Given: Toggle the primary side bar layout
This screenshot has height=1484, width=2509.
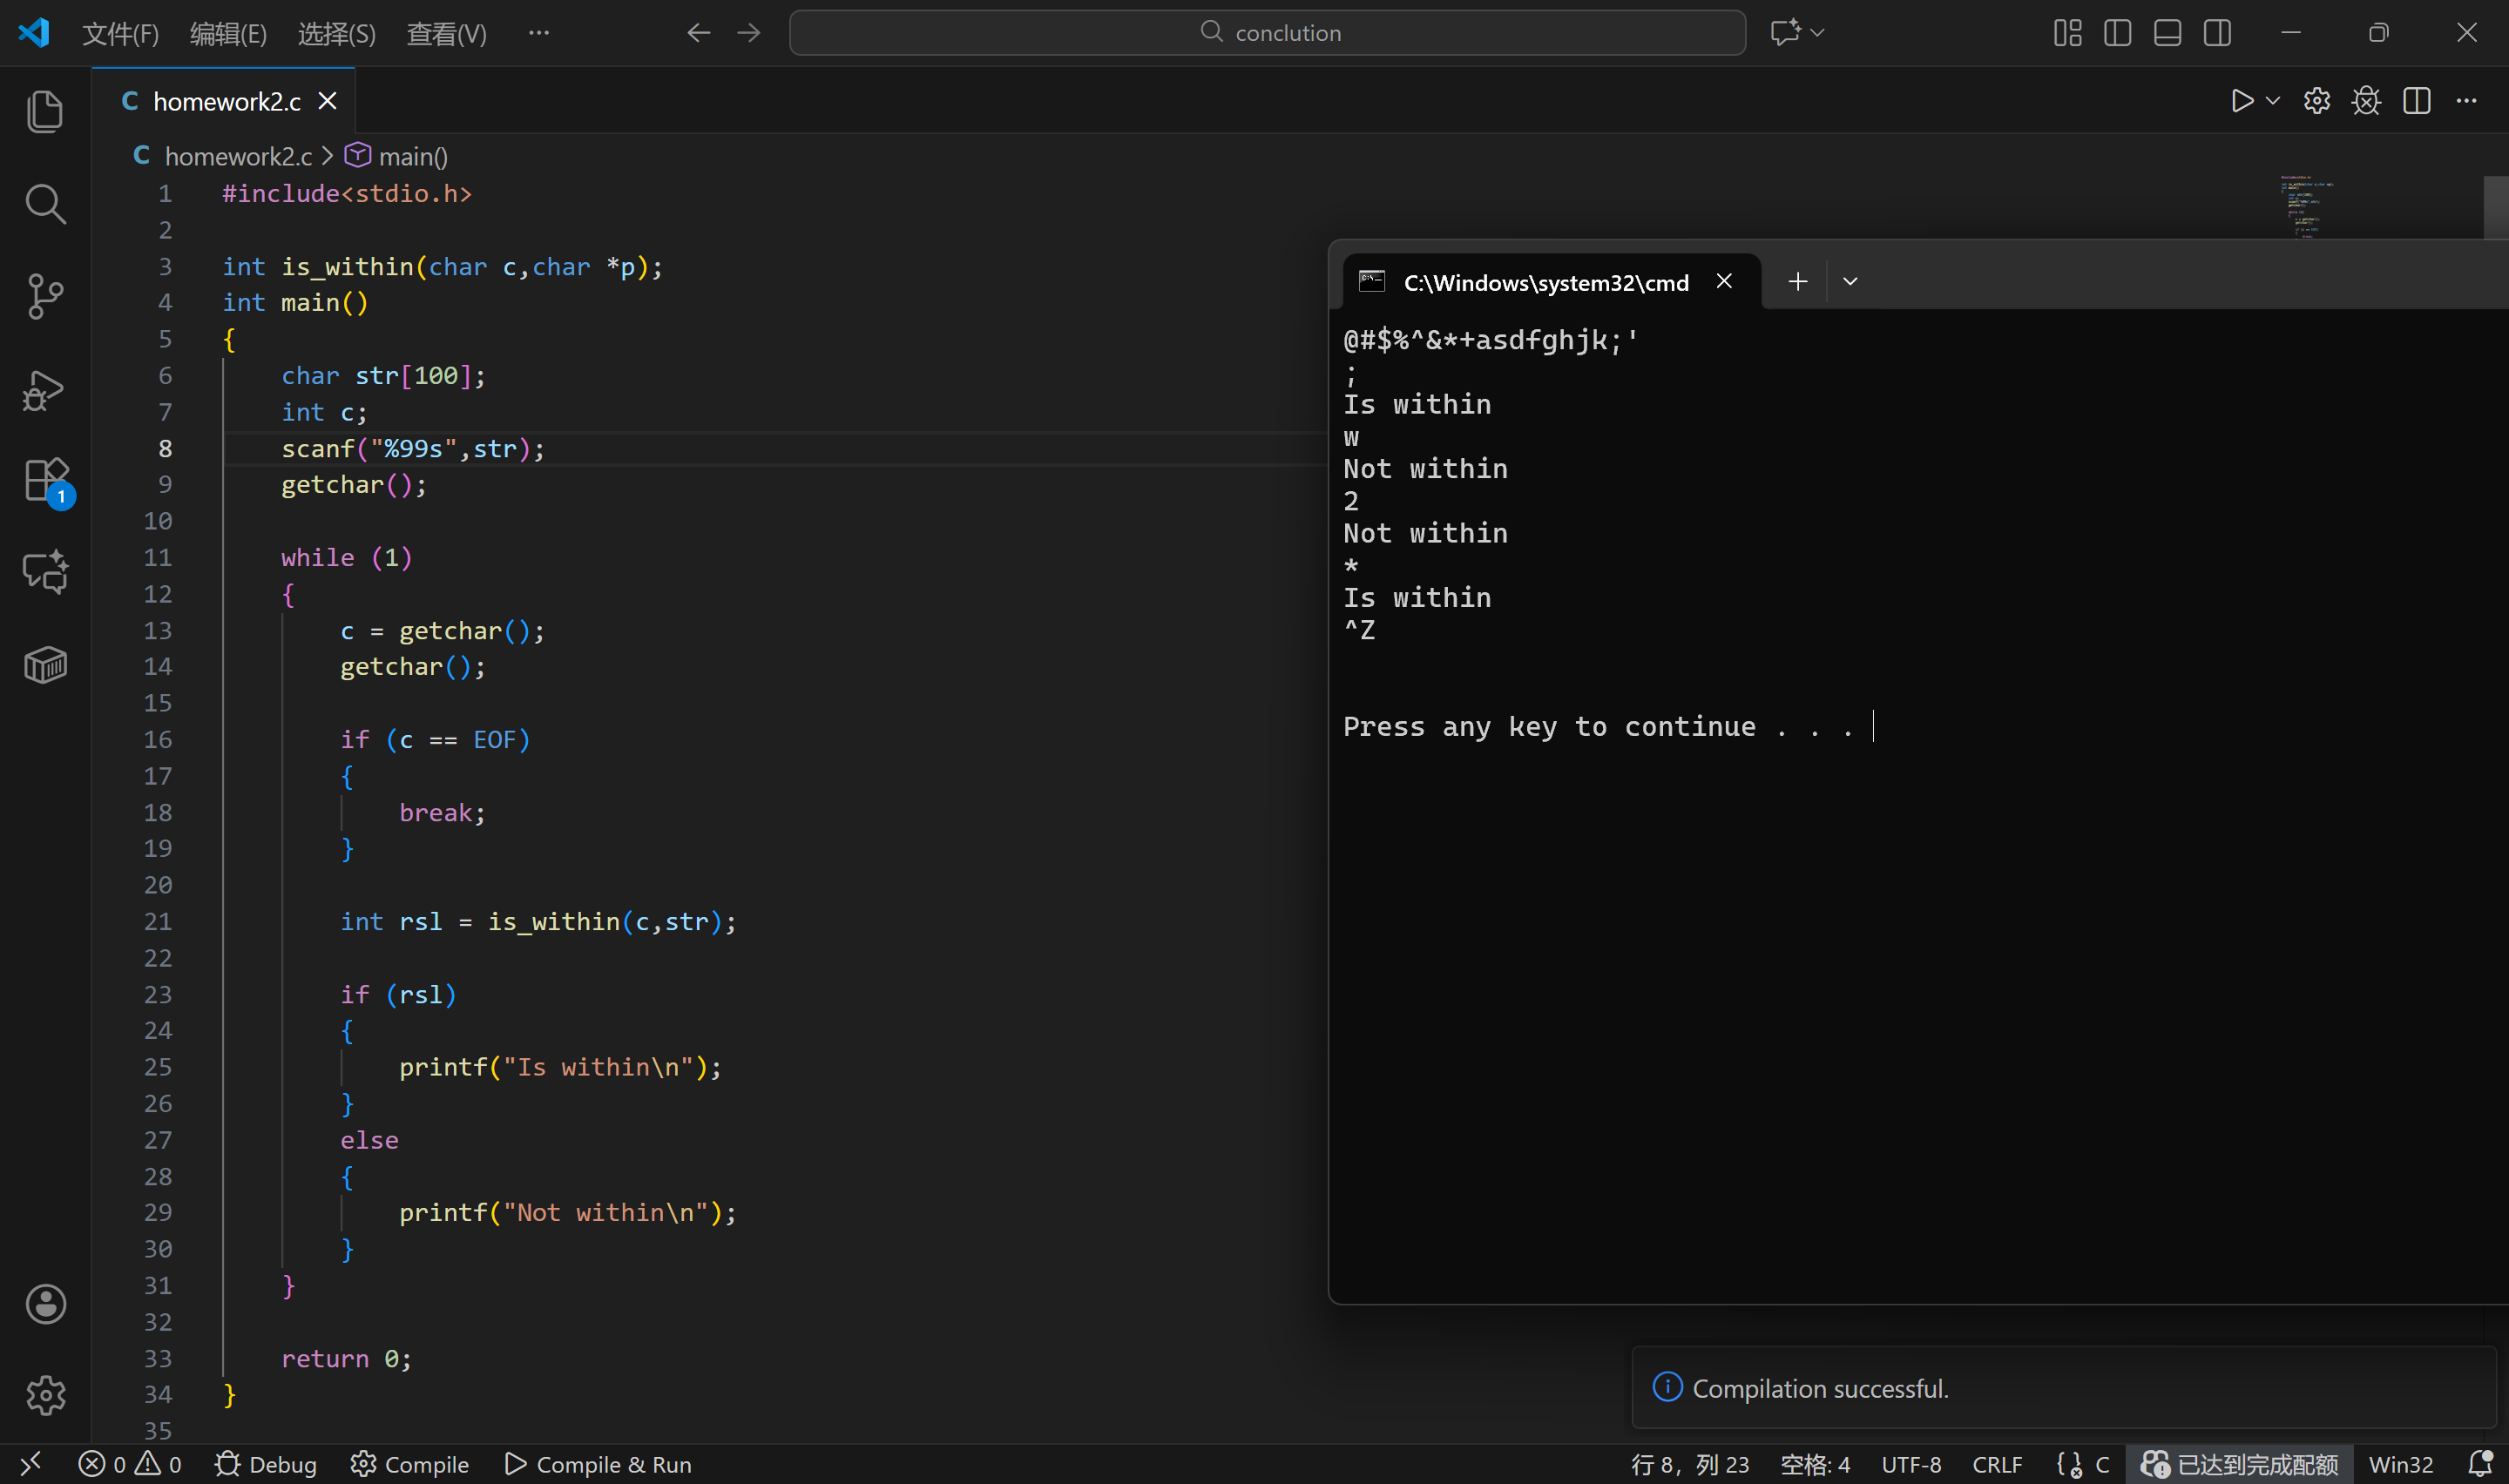Looking at the screenshot, I should pyautogui.click(x=2117, y=33).
